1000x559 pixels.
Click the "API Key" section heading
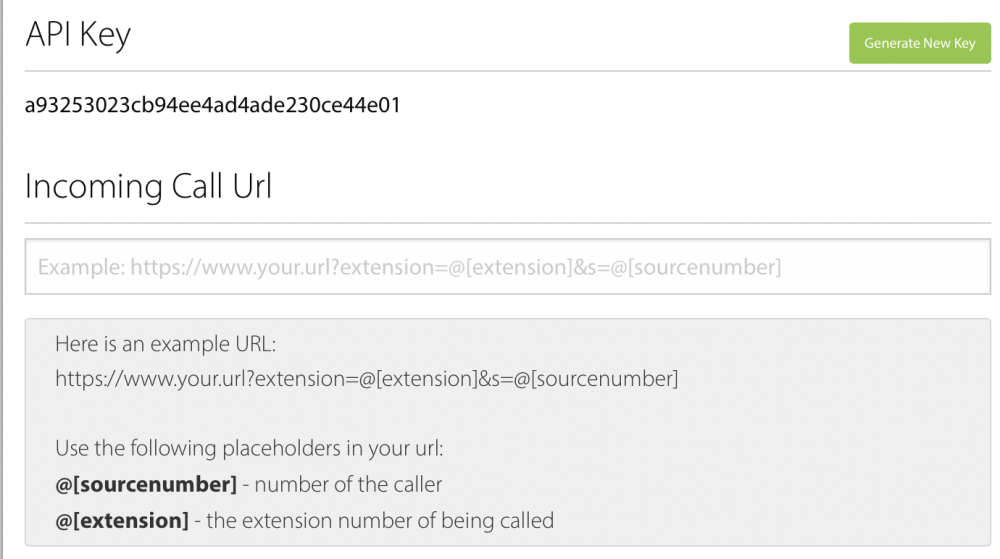[78, 35]
